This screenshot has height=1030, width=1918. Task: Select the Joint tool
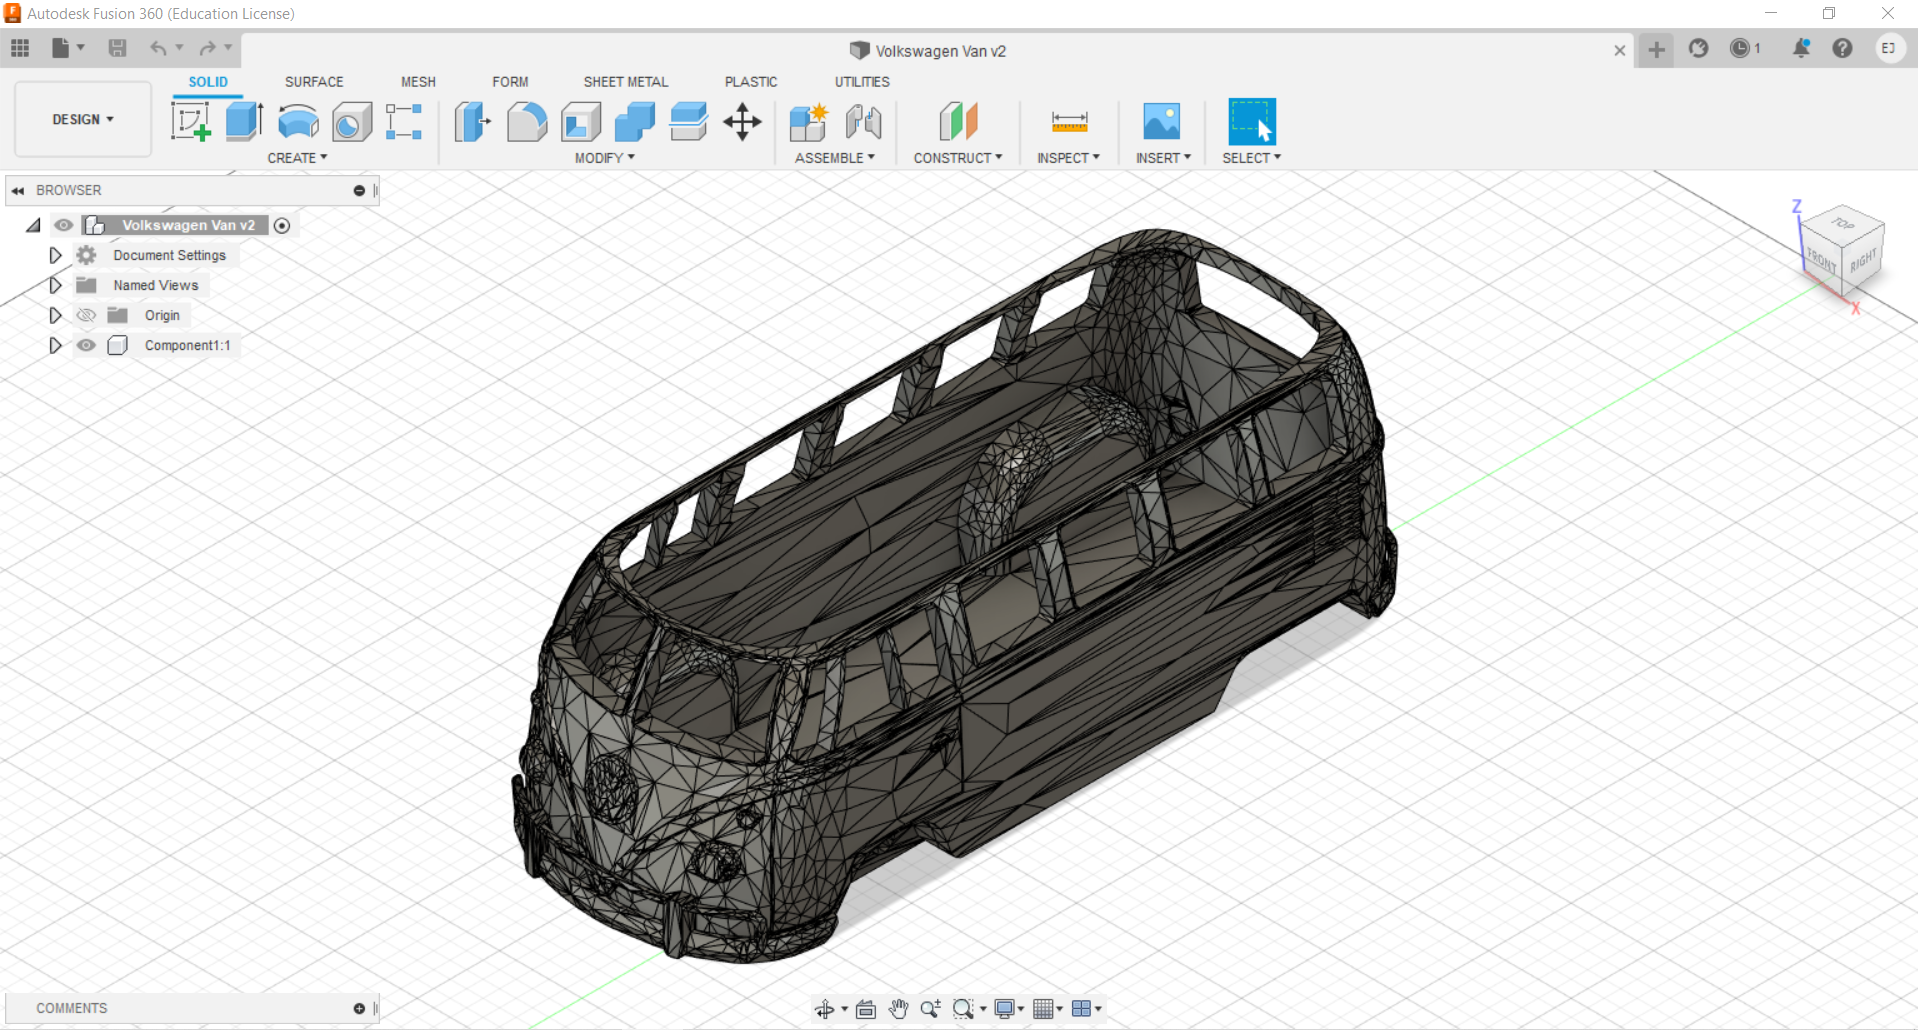tap(863, 122)
